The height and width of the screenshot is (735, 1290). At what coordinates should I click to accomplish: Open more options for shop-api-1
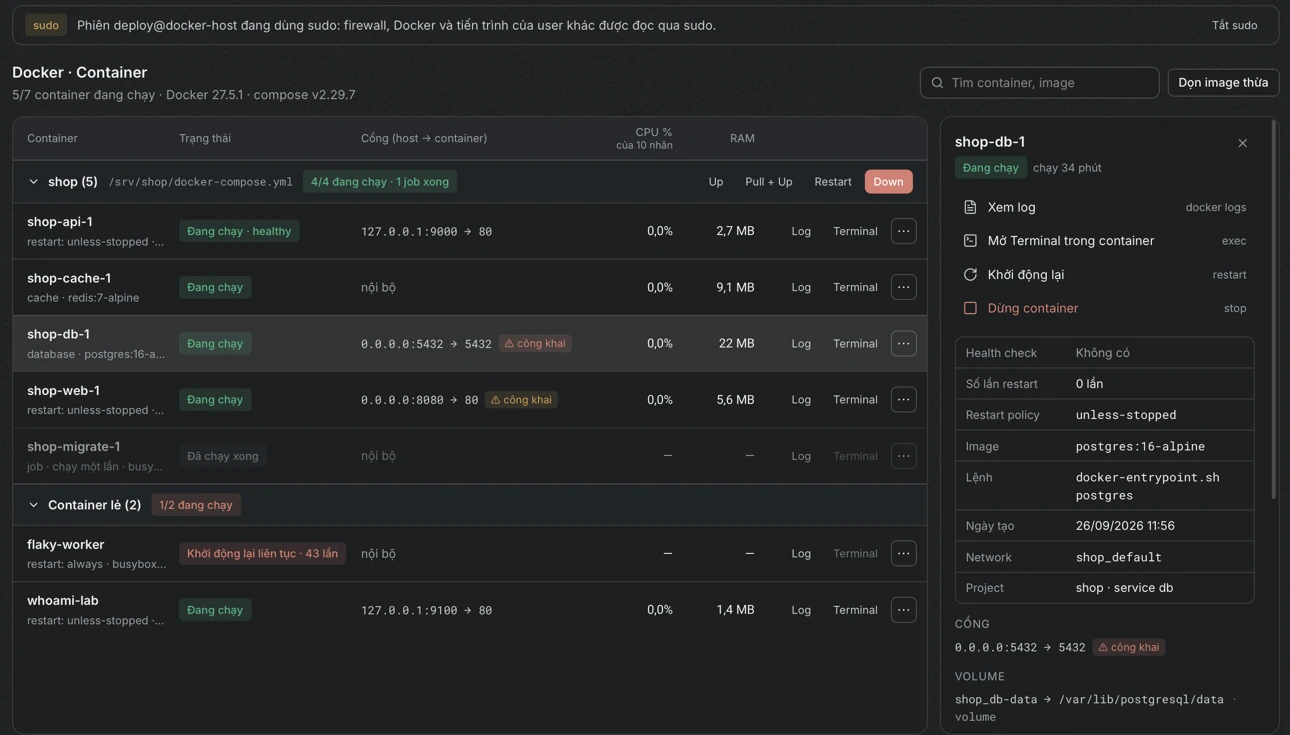click(x=903, y=231)
